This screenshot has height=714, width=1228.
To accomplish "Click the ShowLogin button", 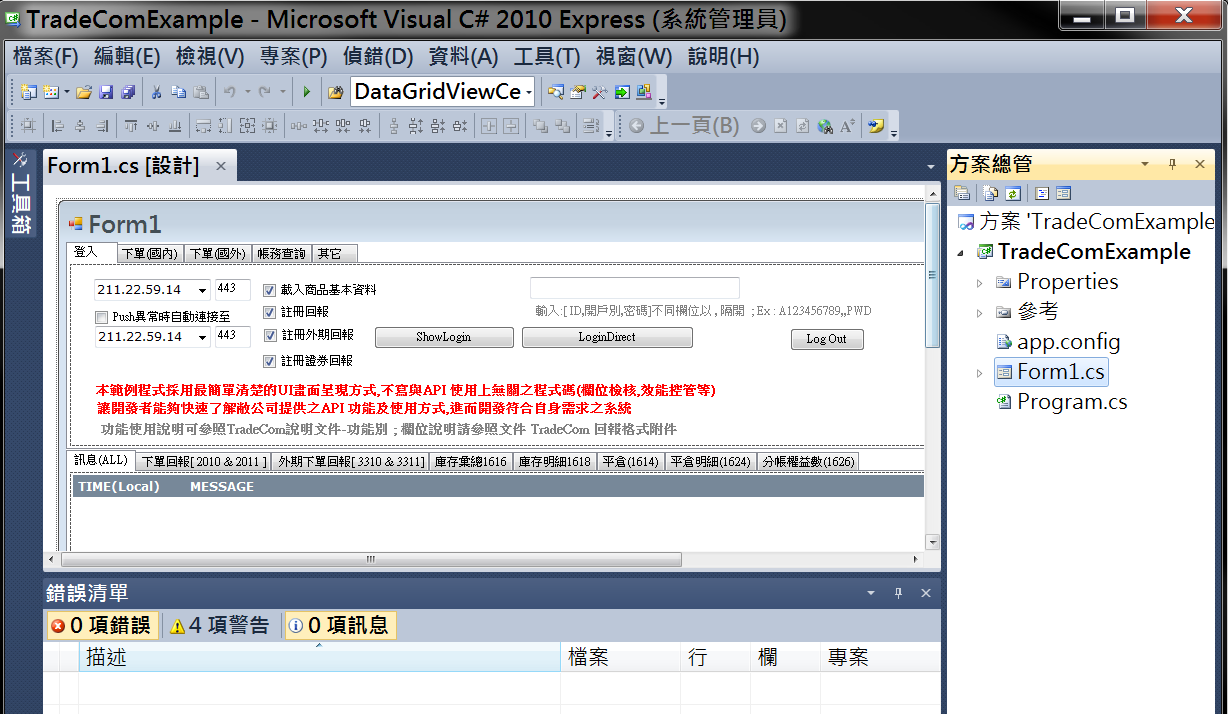I will tap(443, 338).
